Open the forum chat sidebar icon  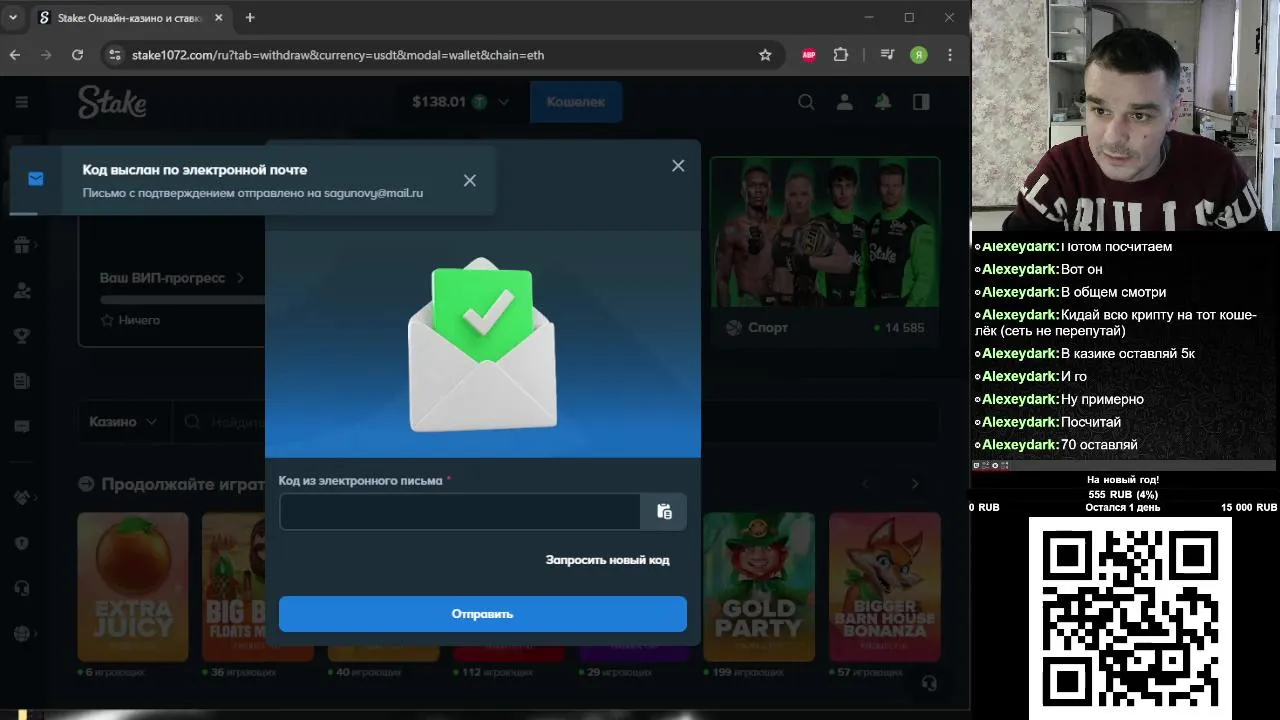click(x=22, y=427)
